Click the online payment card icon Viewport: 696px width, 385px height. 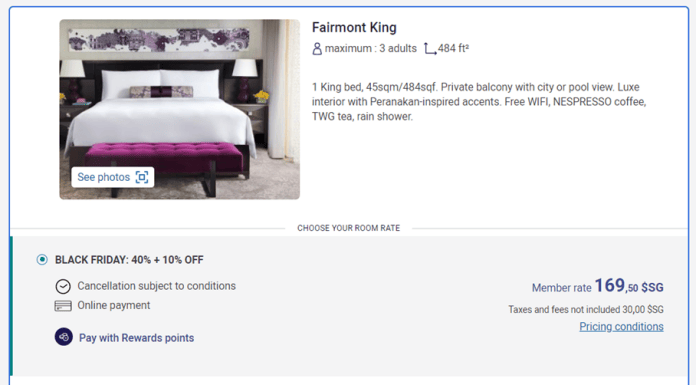(x=63, y=306)
